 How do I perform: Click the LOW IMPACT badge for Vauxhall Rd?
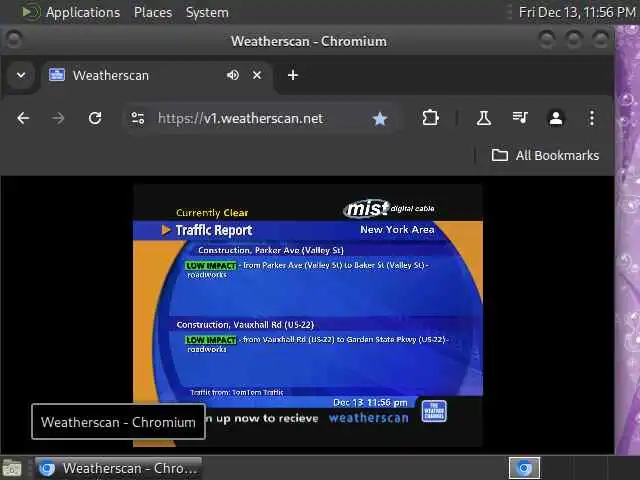click(211, 340)
